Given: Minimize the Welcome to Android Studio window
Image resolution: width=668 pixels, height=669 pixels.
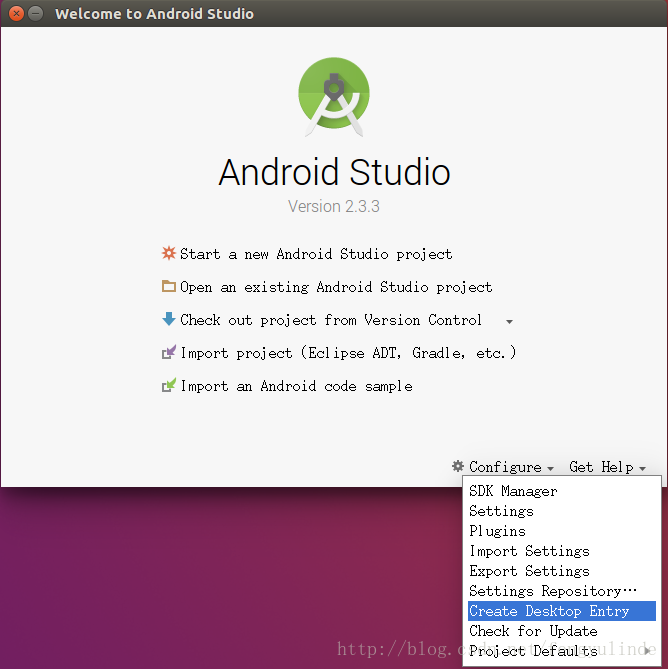Looking at the screenshot, I should [36, 14].
